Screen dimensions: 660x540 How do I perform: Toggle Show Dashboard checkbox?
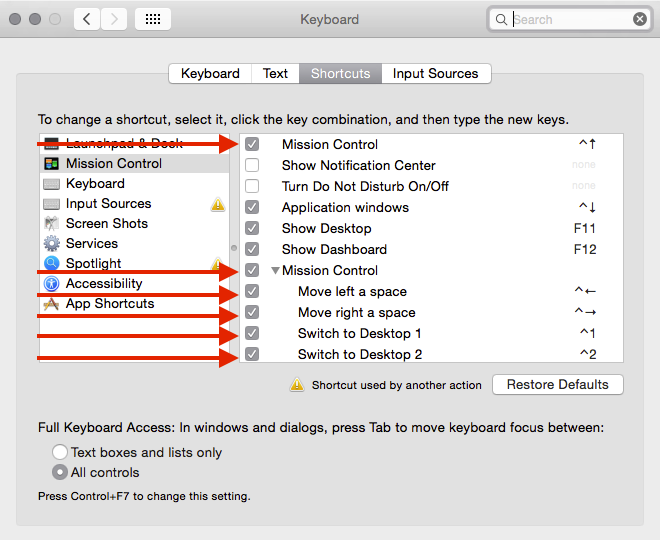tap(252, 249)
